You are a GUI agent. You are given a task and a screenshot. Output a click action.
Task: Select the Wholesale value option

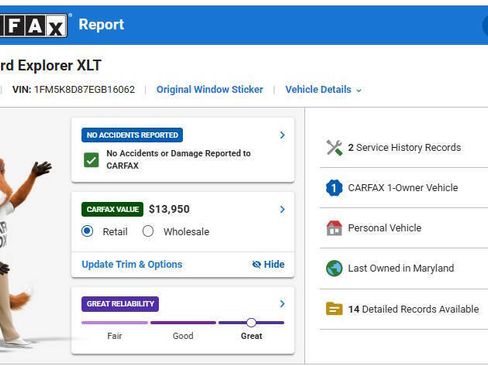(148, 231)
